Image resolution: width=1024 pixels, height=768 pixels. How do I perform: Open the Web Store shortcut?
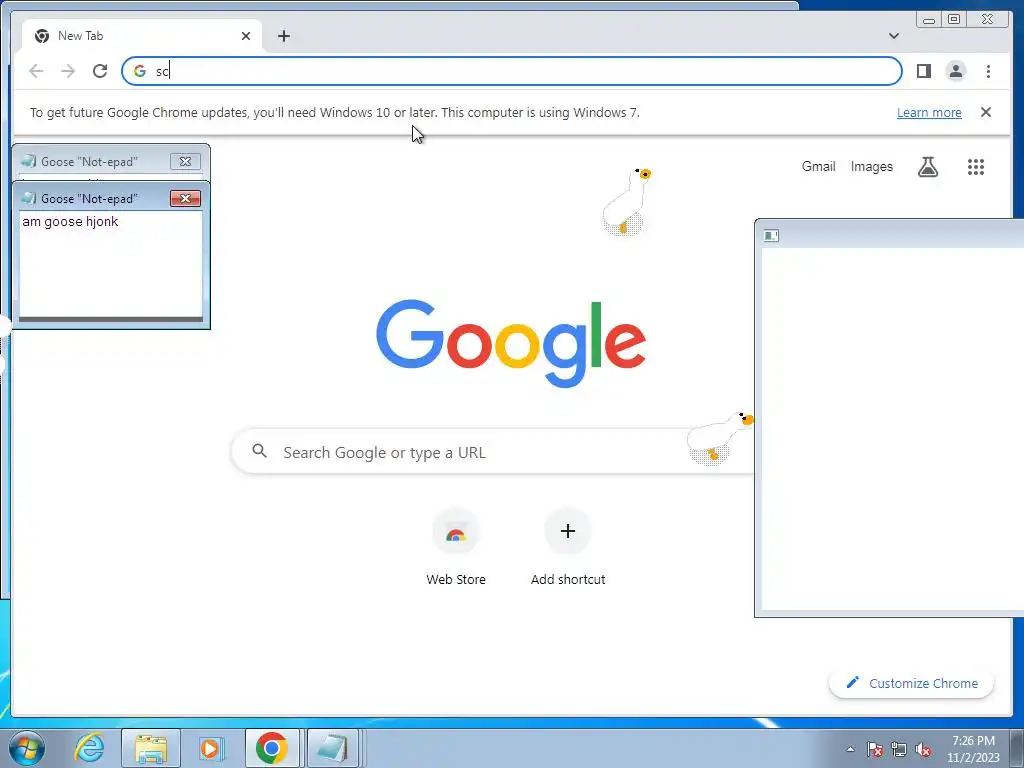[x=456, y=547]
